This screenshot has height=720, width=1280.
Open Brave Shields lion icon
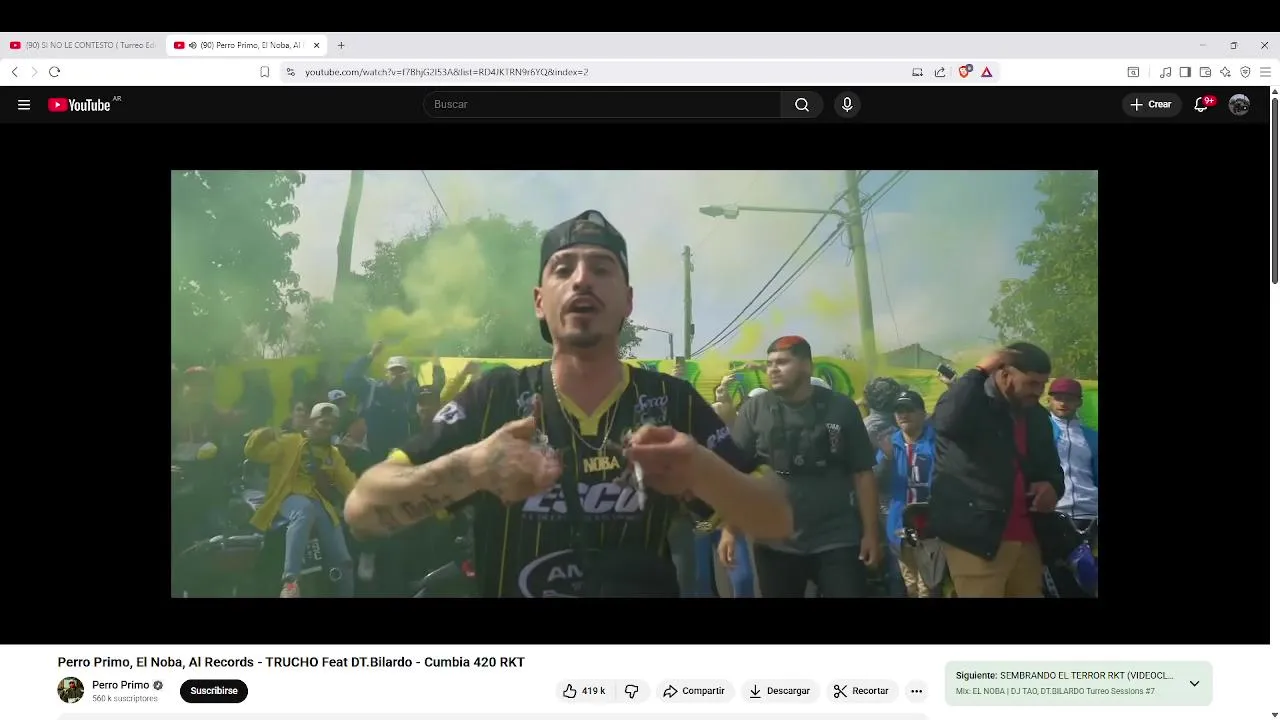964,72
